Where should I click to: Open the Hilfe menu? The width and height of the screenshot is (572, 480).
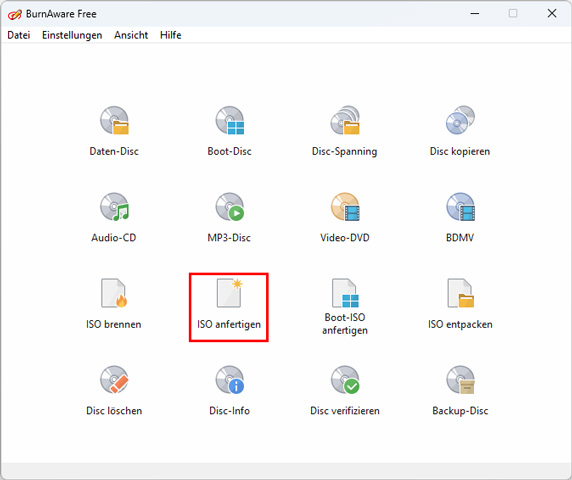coord(170,35)
